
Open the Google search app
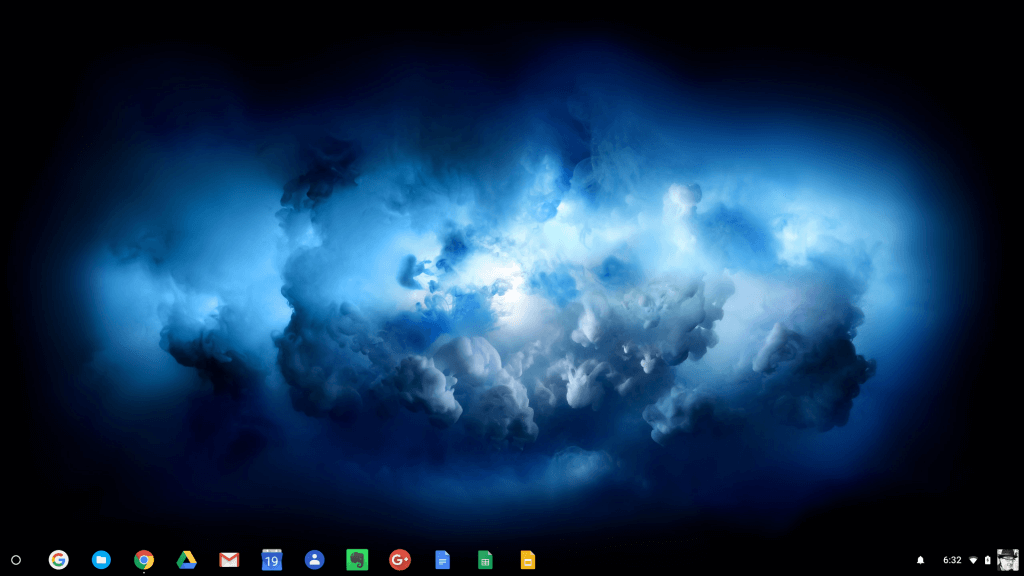click(59, 560)
